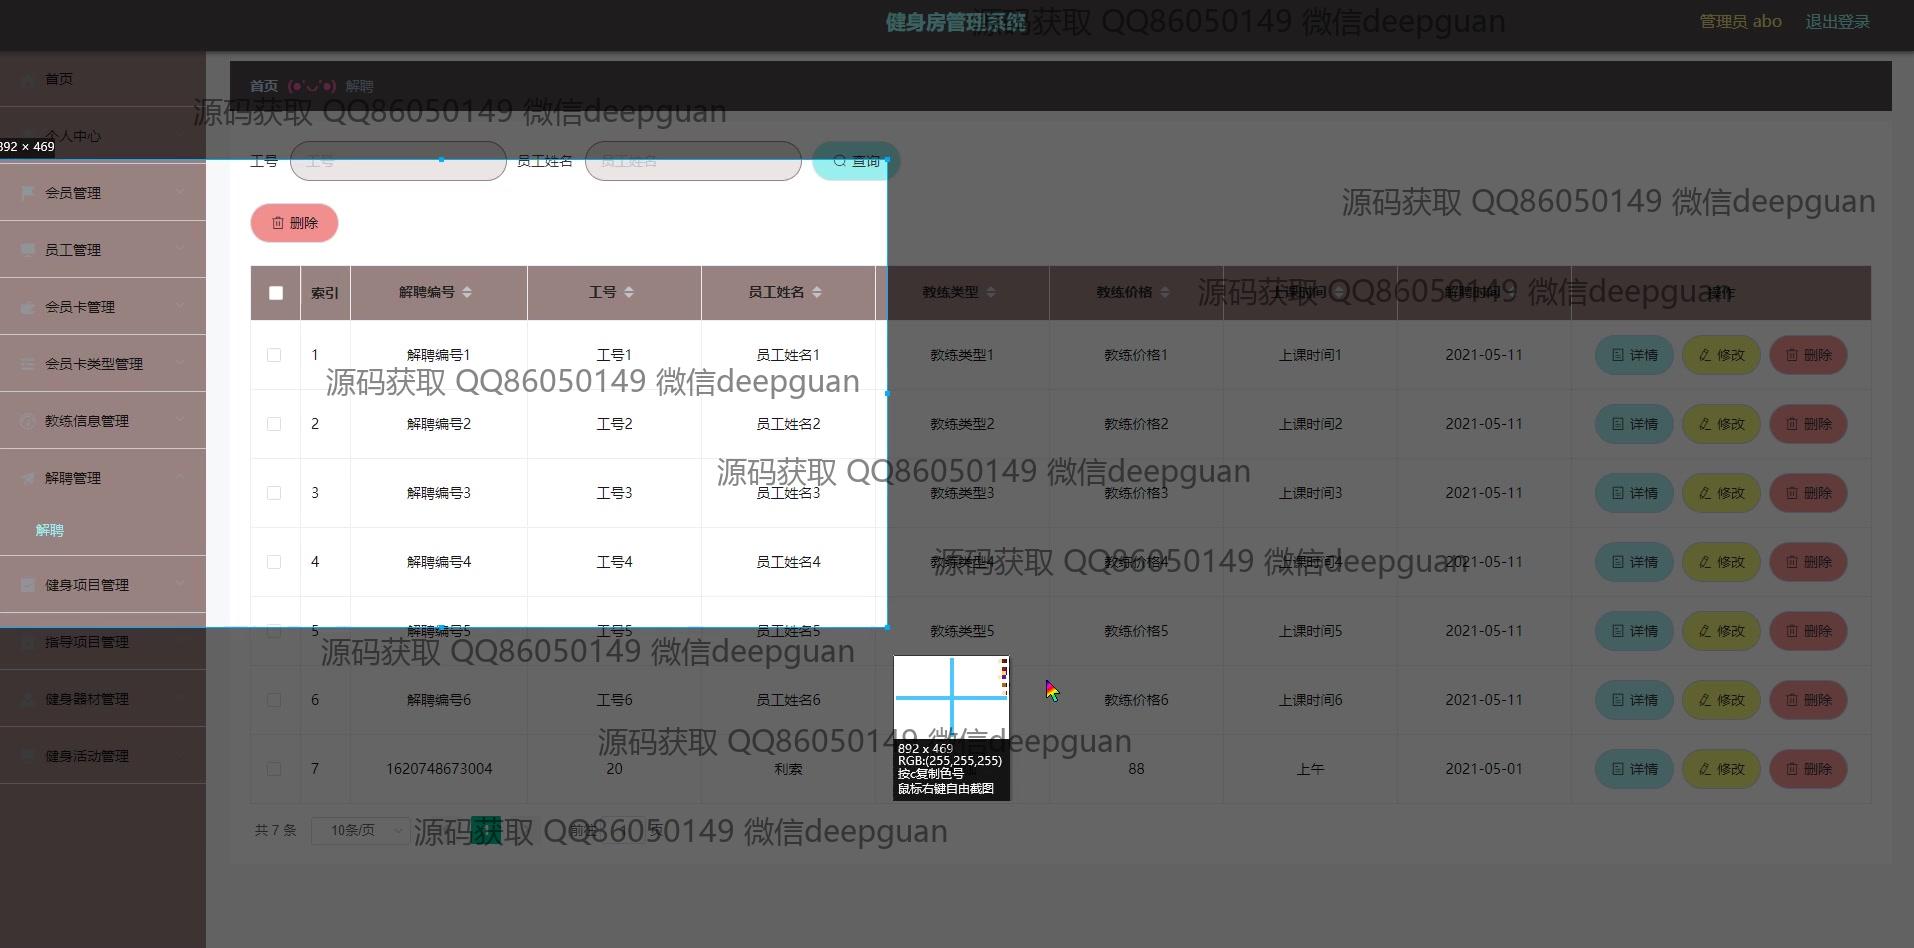1914x948 pixels.
Task: Click the 教练价格6 cell
Action: click(x=1136, y=700)
